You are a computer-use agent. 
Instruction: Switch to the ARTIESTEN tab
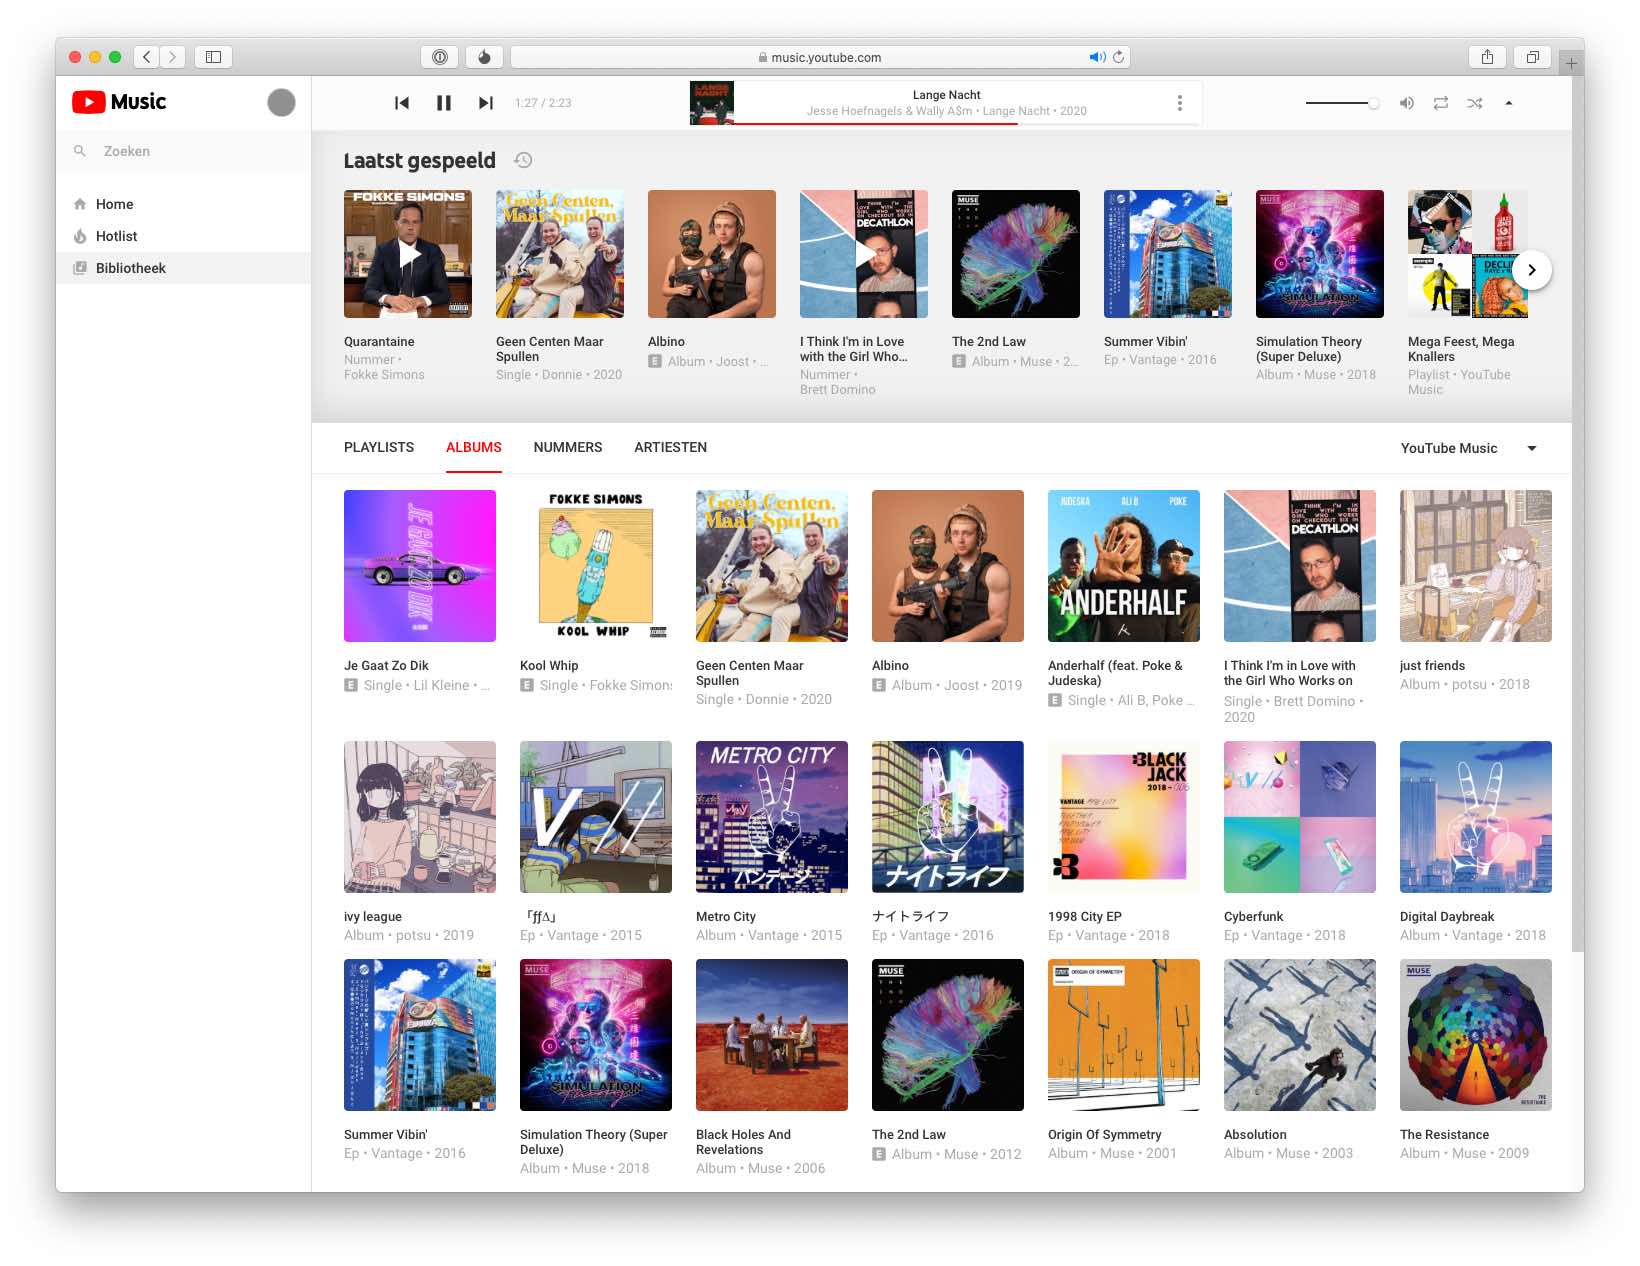tap(670, 447)
